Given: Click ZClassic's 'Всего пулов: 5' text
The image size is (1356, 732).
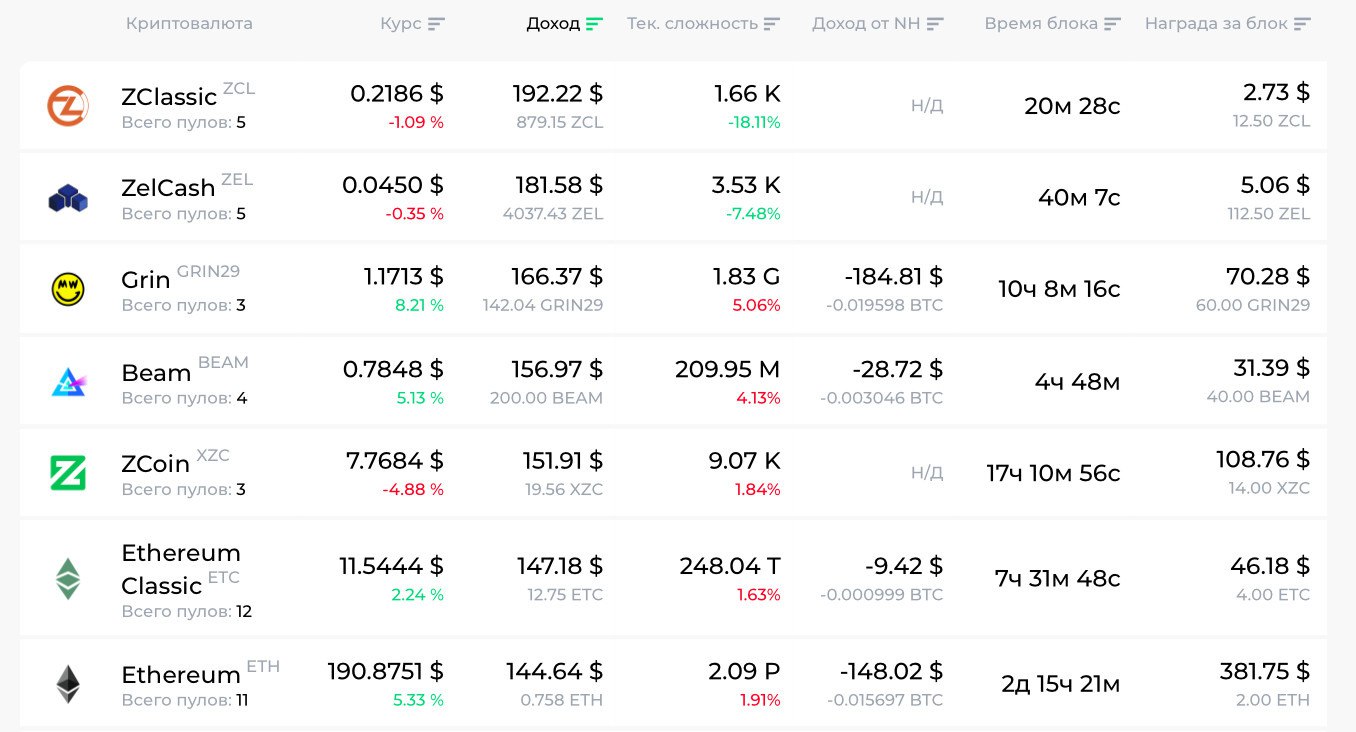Looking at the screenshot, I should (183, 123).
